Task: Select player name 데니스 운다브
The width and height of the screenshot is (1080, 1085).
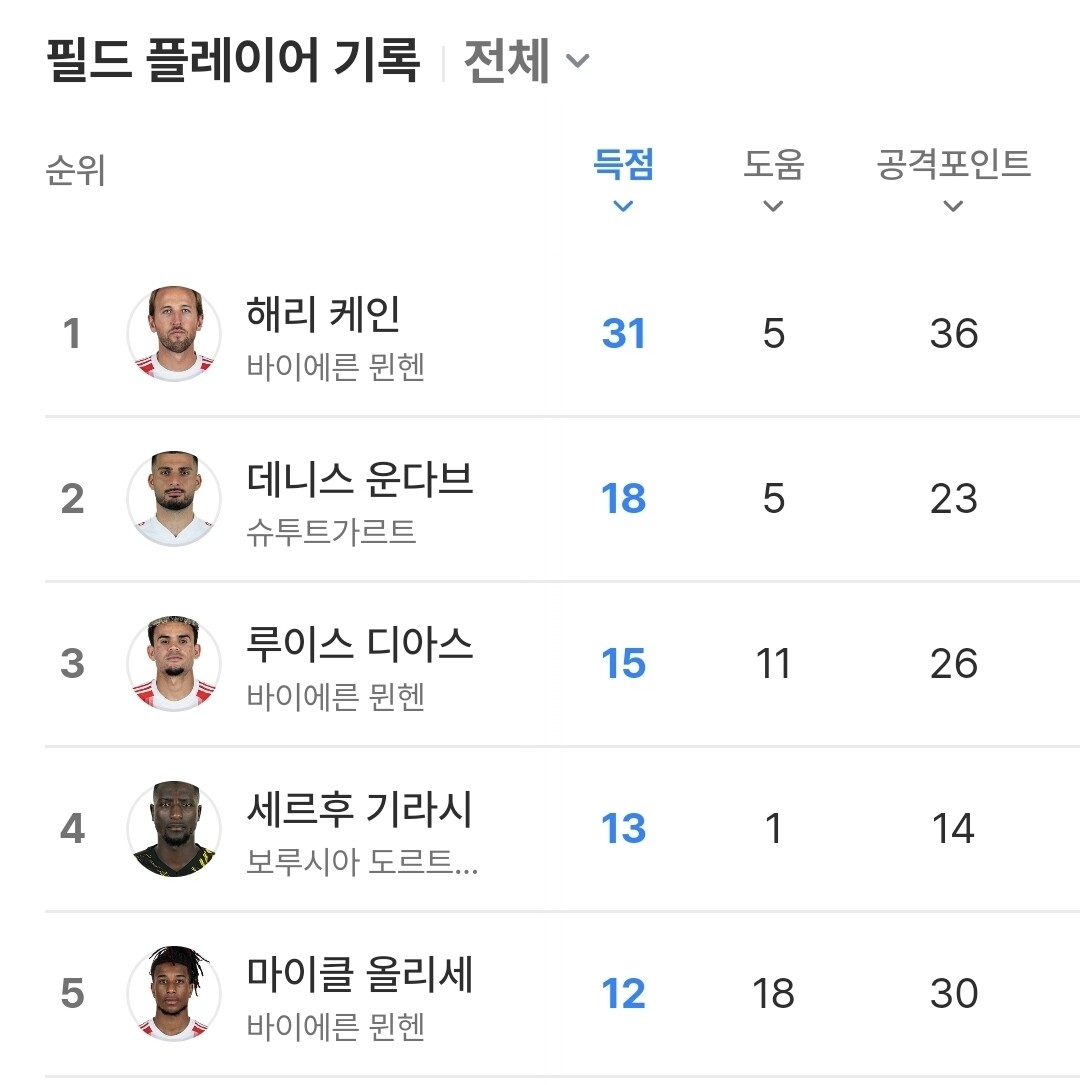Action: coord(360,479)
